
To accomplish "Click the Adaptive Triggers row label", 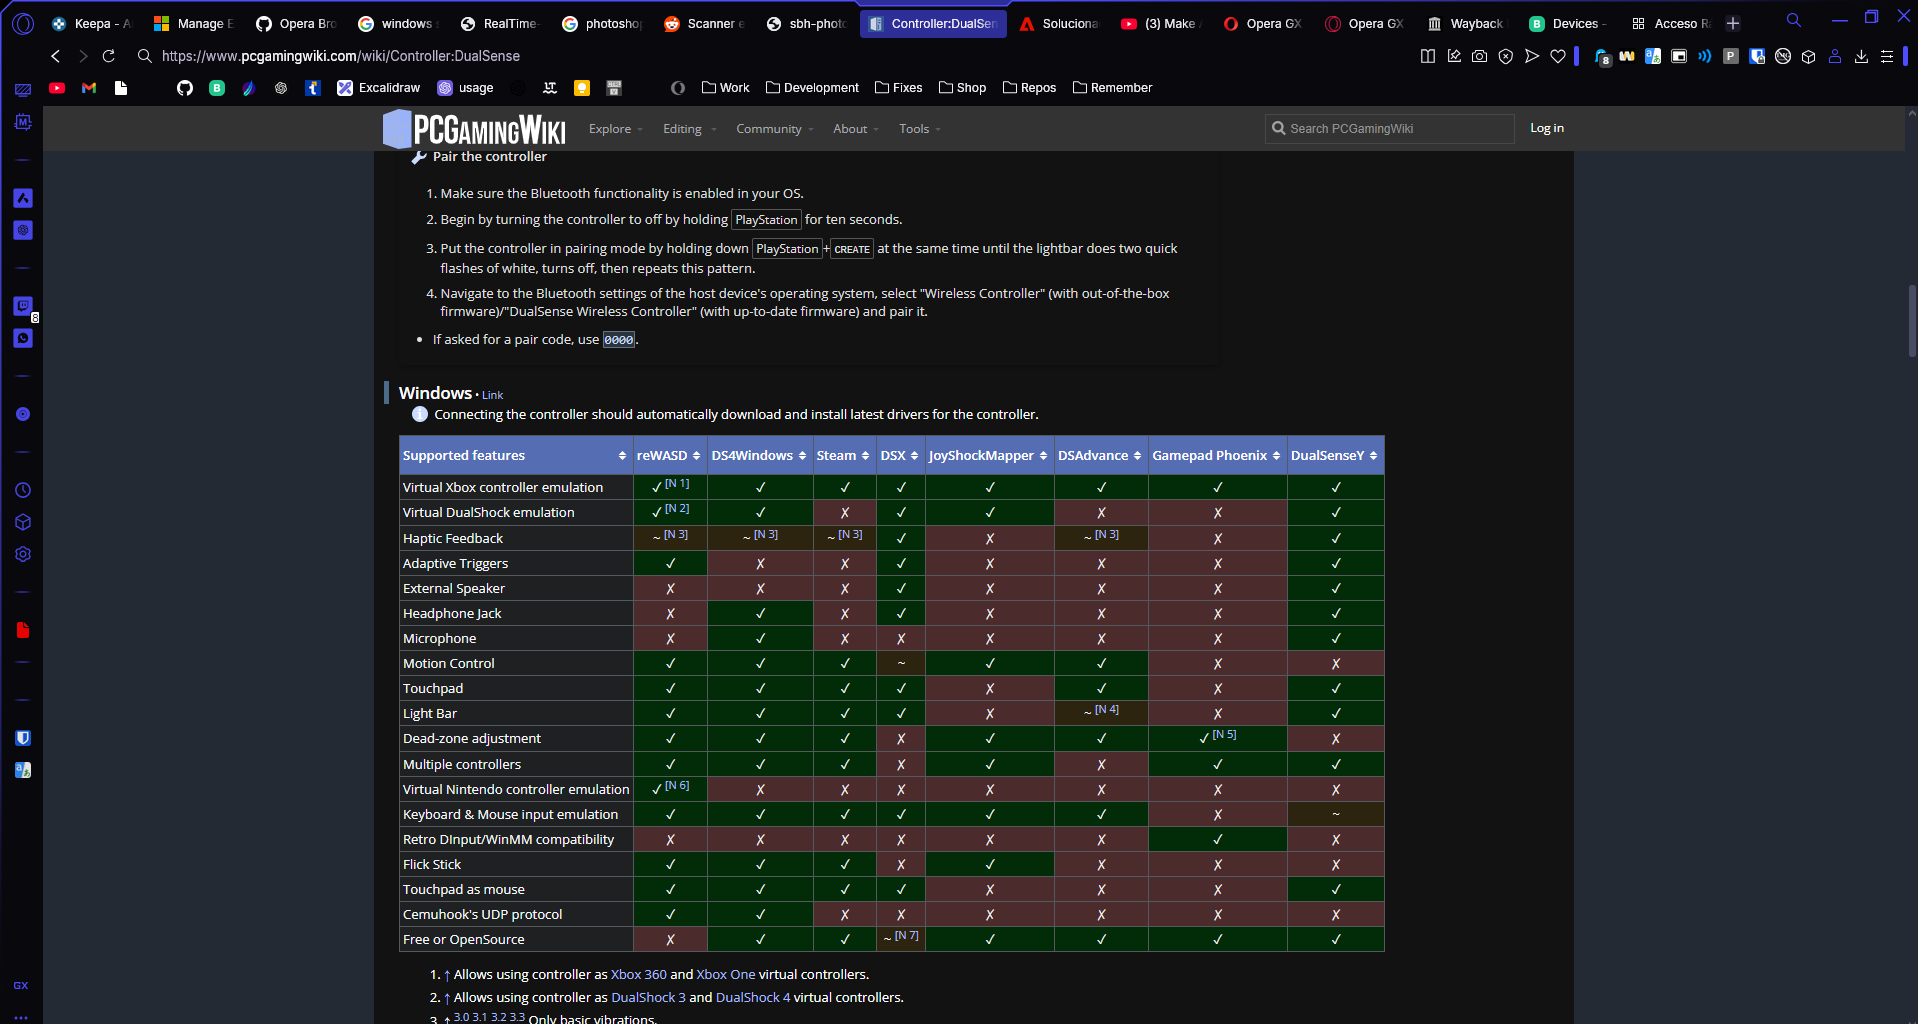I will tap(455, 563).
